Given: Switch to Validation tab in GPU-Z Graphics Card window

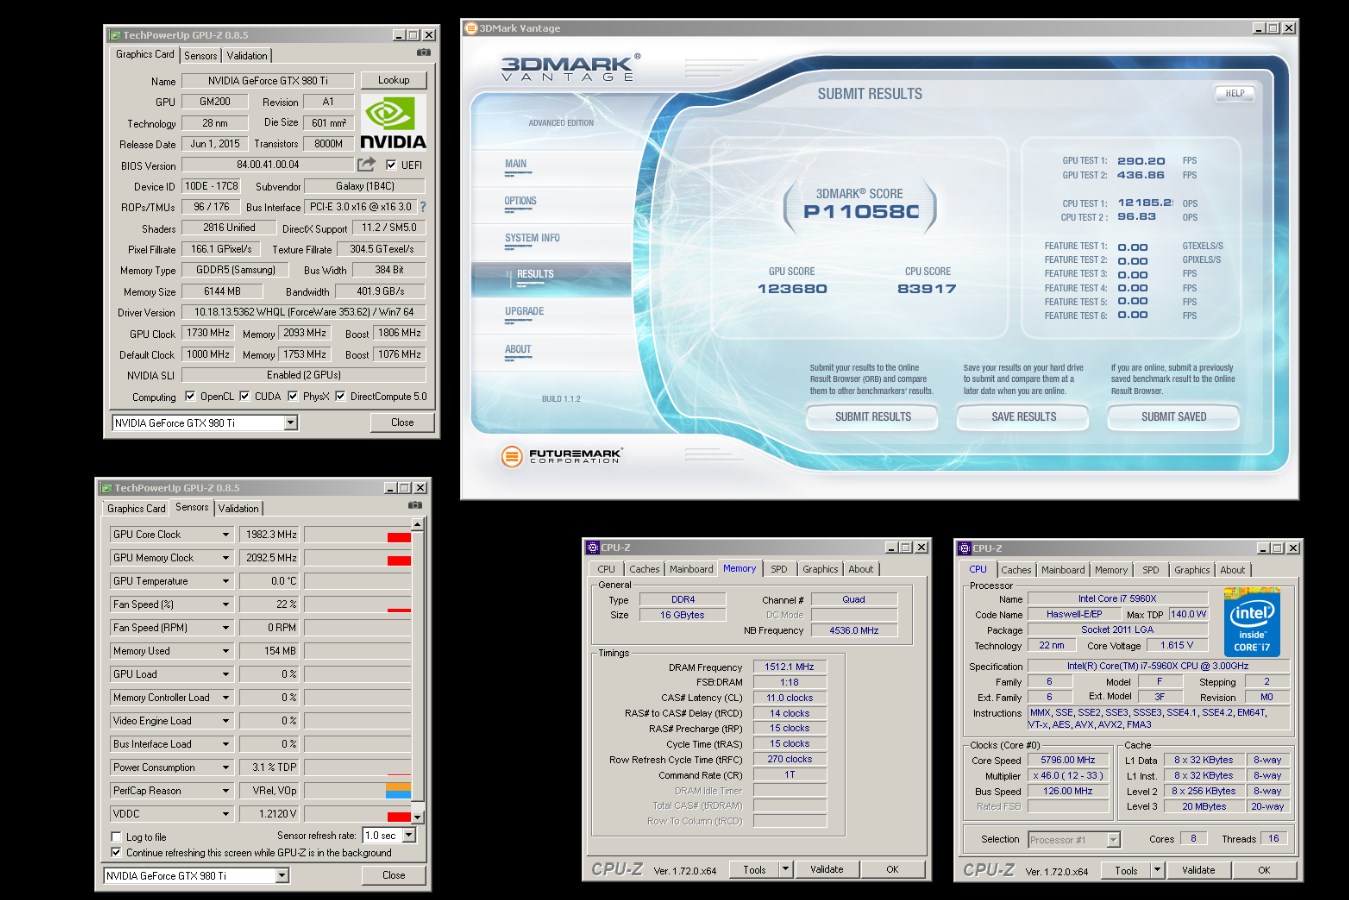Looking at the screenshot, I should (246, 56).
